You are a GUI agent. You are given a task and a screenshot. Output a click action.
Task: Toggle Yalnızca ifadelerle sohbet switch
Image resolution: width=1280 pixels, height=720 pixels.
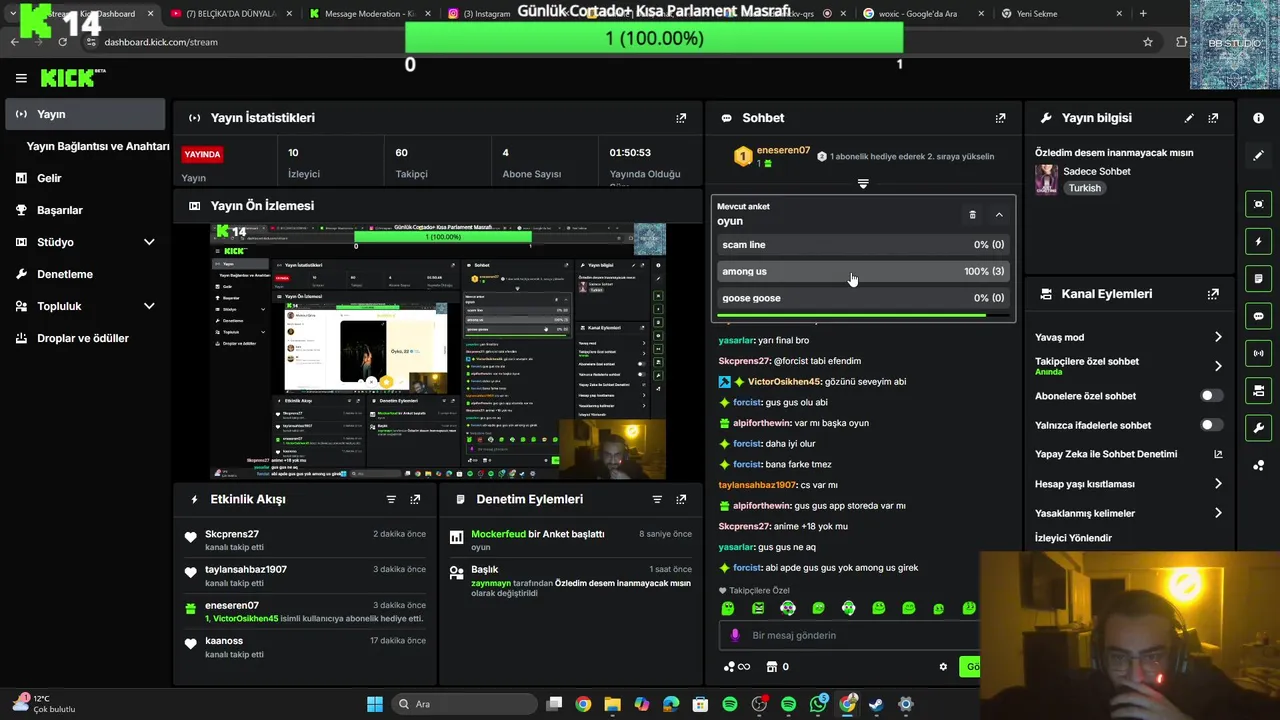coord(1211,425)
